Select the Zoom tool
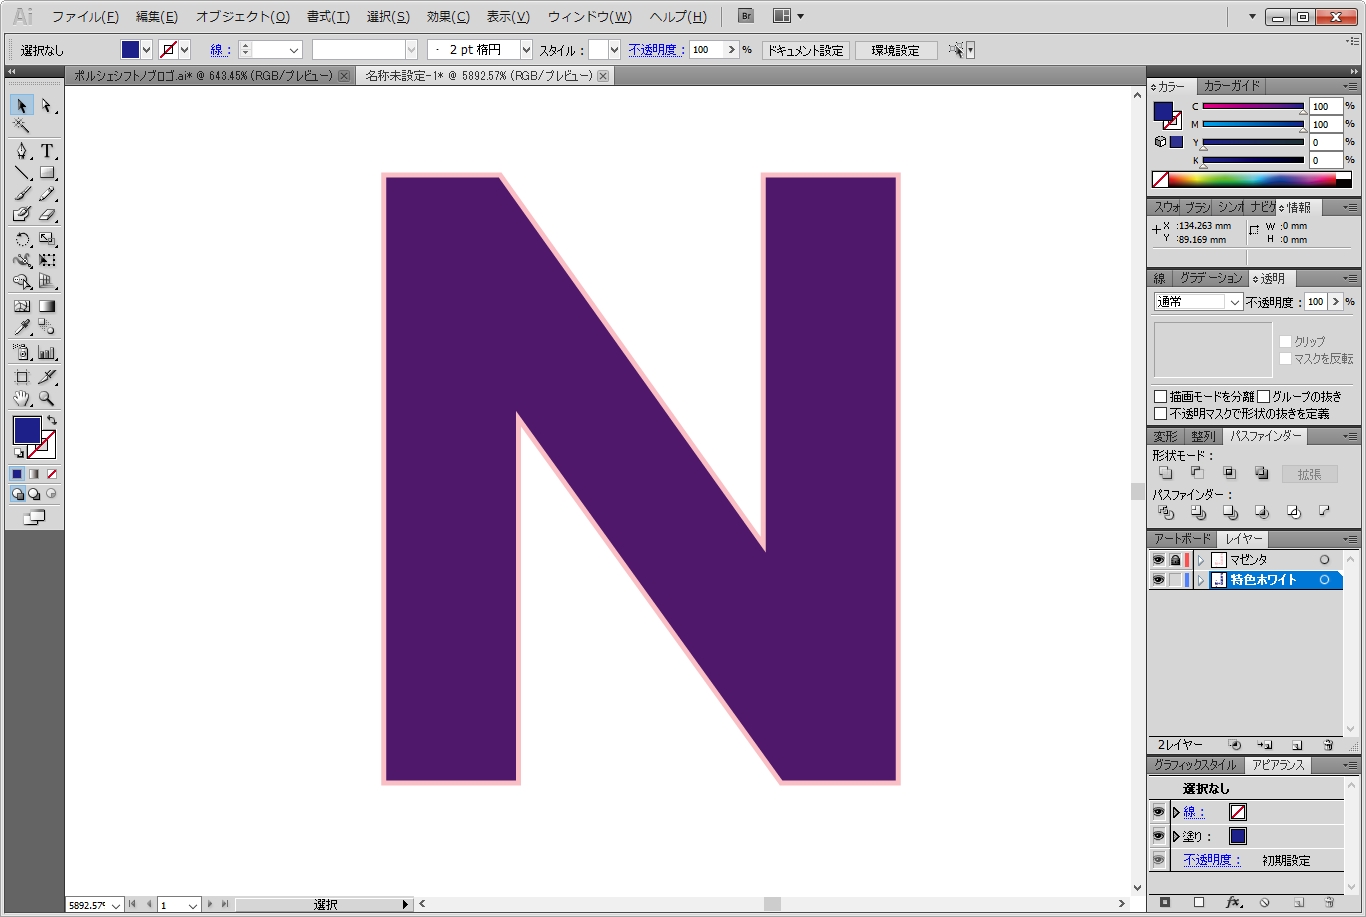The width and height of the screenshot is (1366, 917). tap(47, 399)
